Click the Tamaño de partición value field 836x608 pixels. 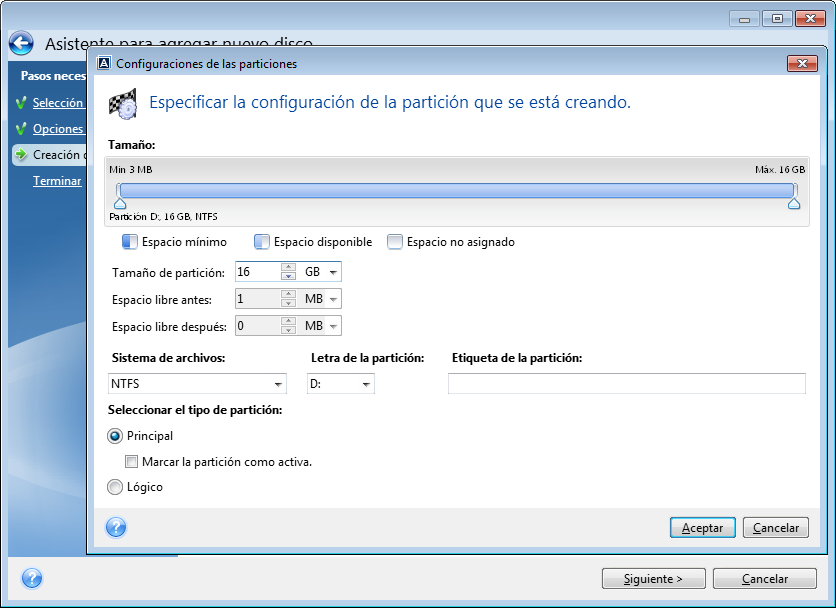(258, 272)
